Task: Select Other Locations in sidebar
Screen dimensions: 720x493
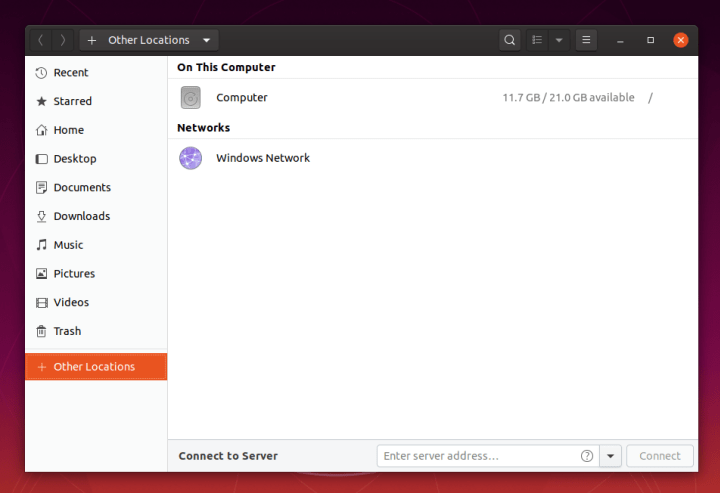Action: tap(96, 367)
